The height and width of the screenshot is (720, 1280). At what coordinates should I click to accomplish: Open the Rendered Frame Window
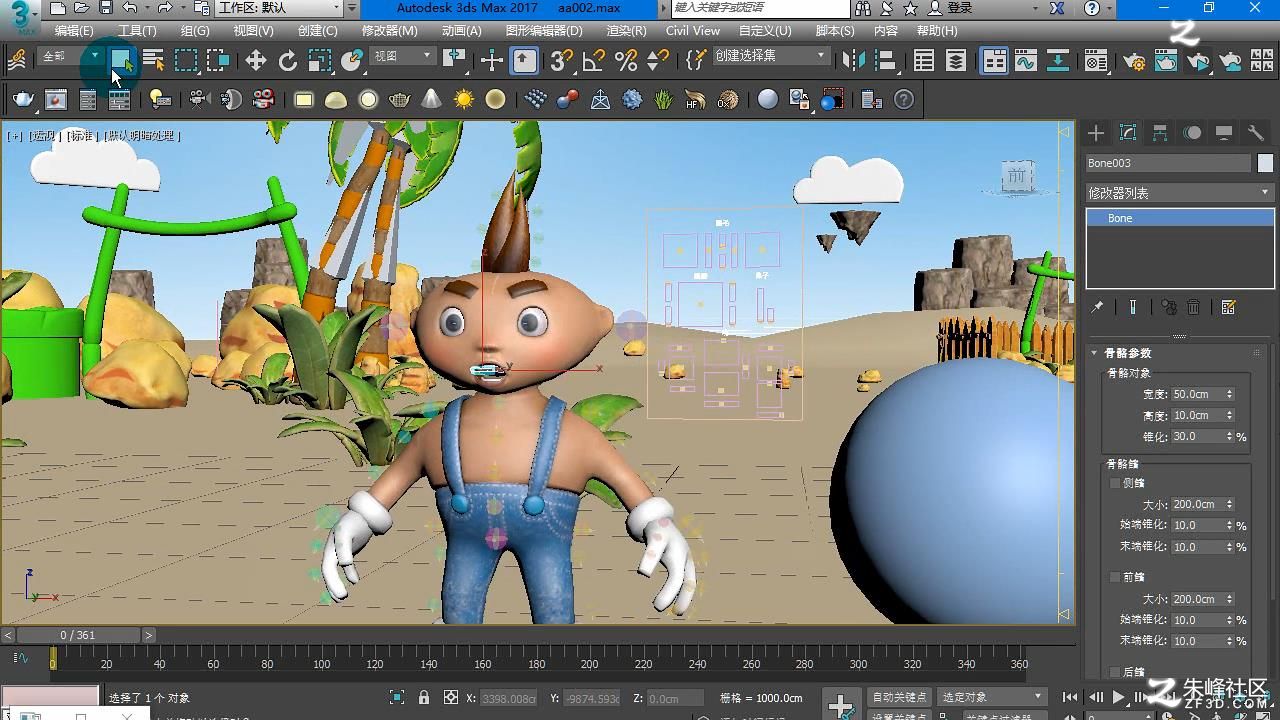(x=1166, y=61)
